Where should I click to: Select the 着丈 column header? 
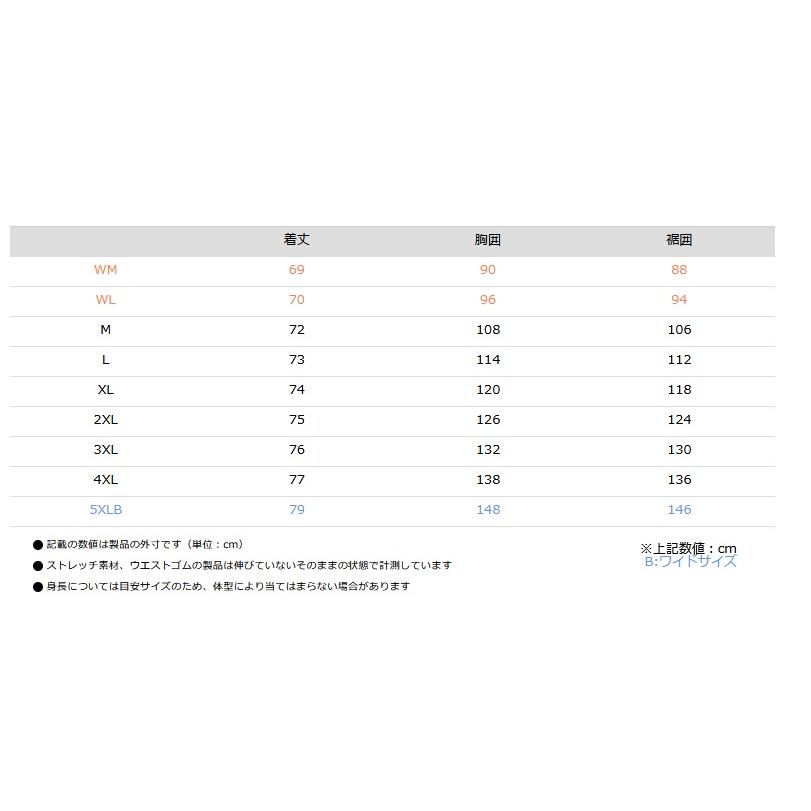point(296,239)
